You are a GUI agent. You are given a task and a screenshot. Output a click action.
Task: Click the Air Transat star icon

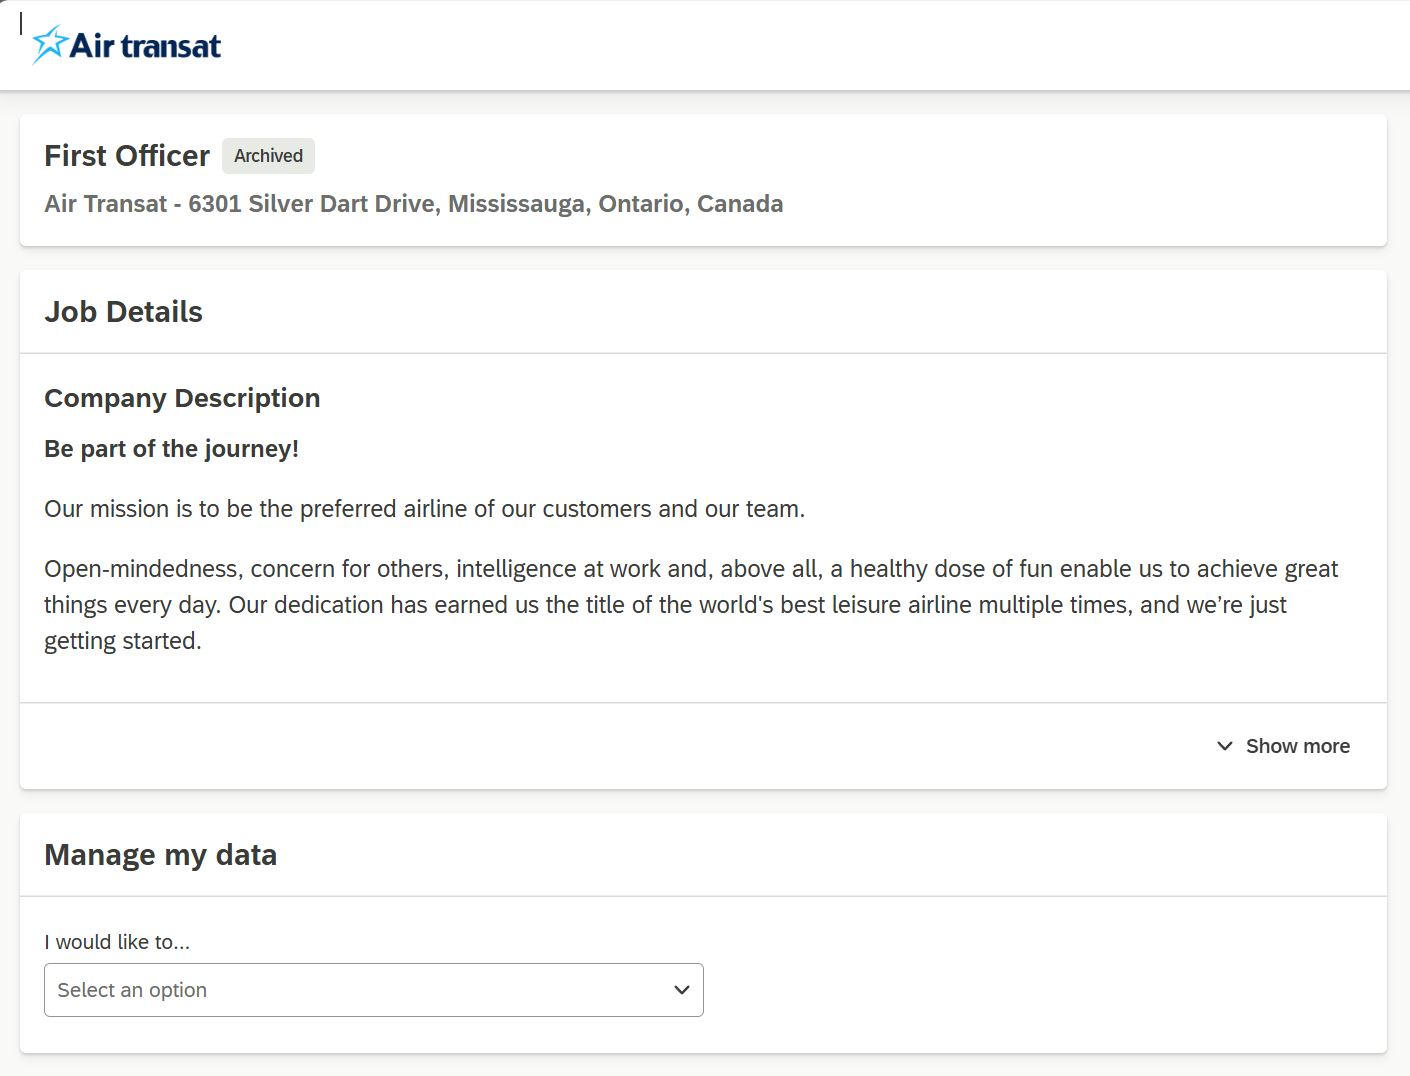(50, 45)
